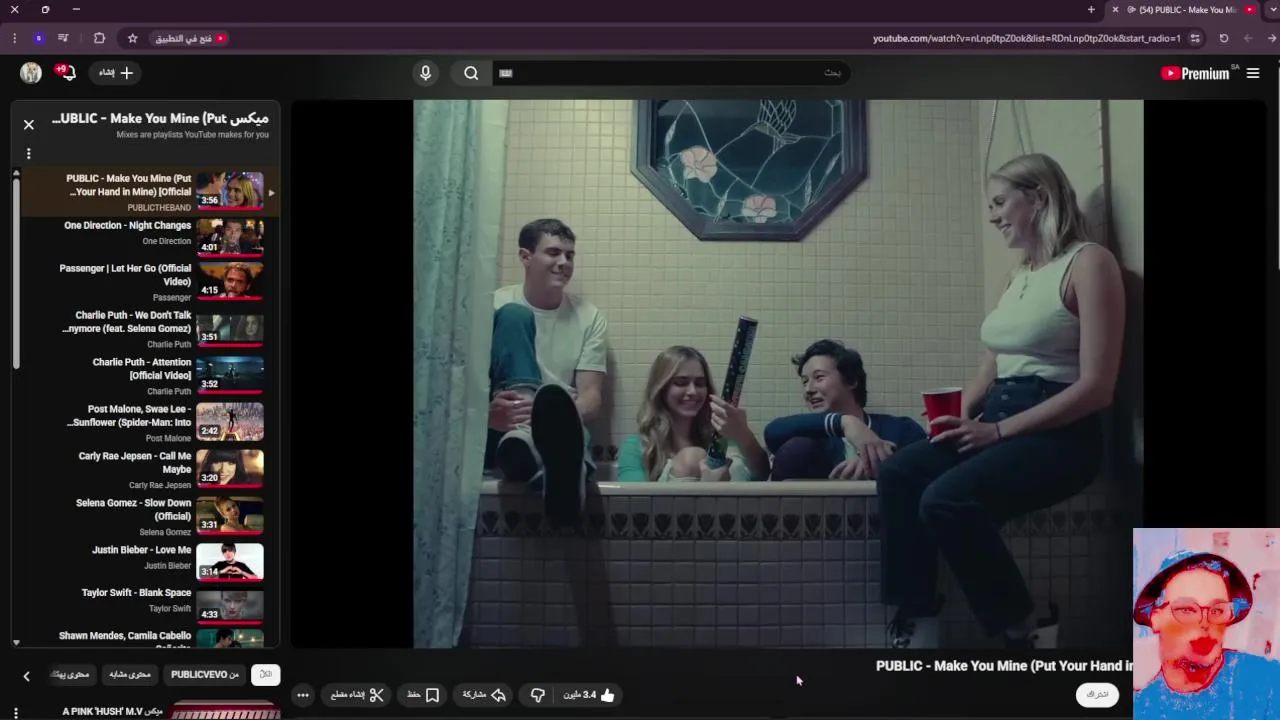Screen dimensions: 1280x720
Task: Start voice search with the microphone
Action: [425, 73]
